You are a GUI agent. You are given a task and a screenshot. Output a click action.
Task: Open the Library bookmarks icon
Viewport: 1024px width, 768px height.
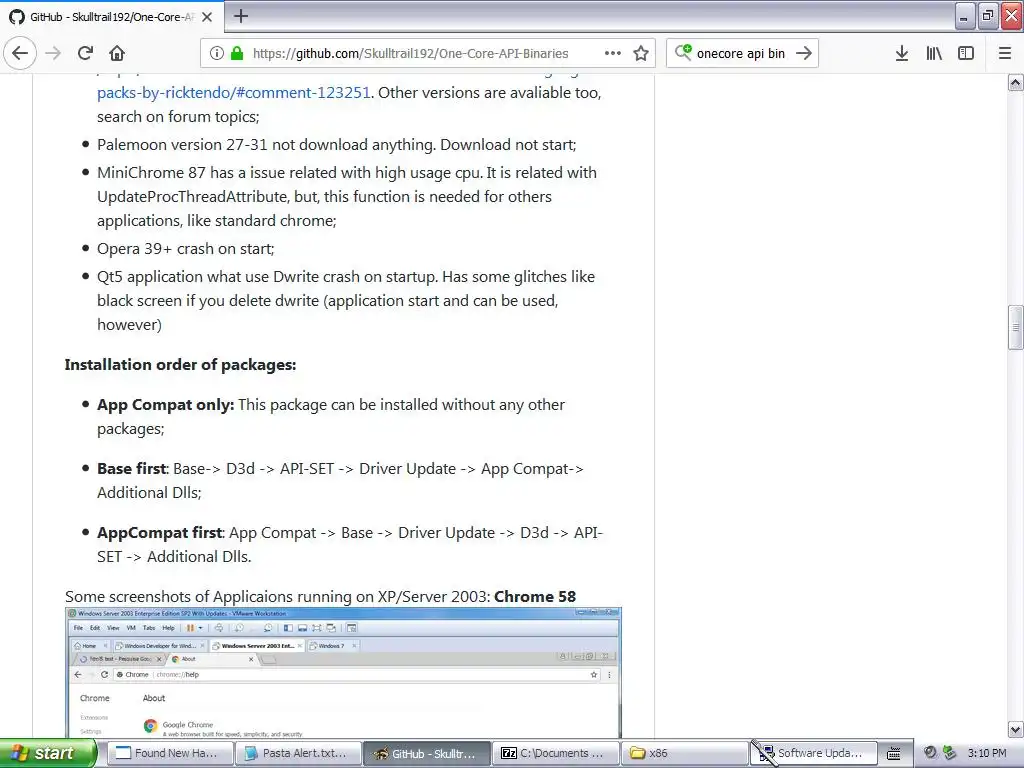[934, 53]
